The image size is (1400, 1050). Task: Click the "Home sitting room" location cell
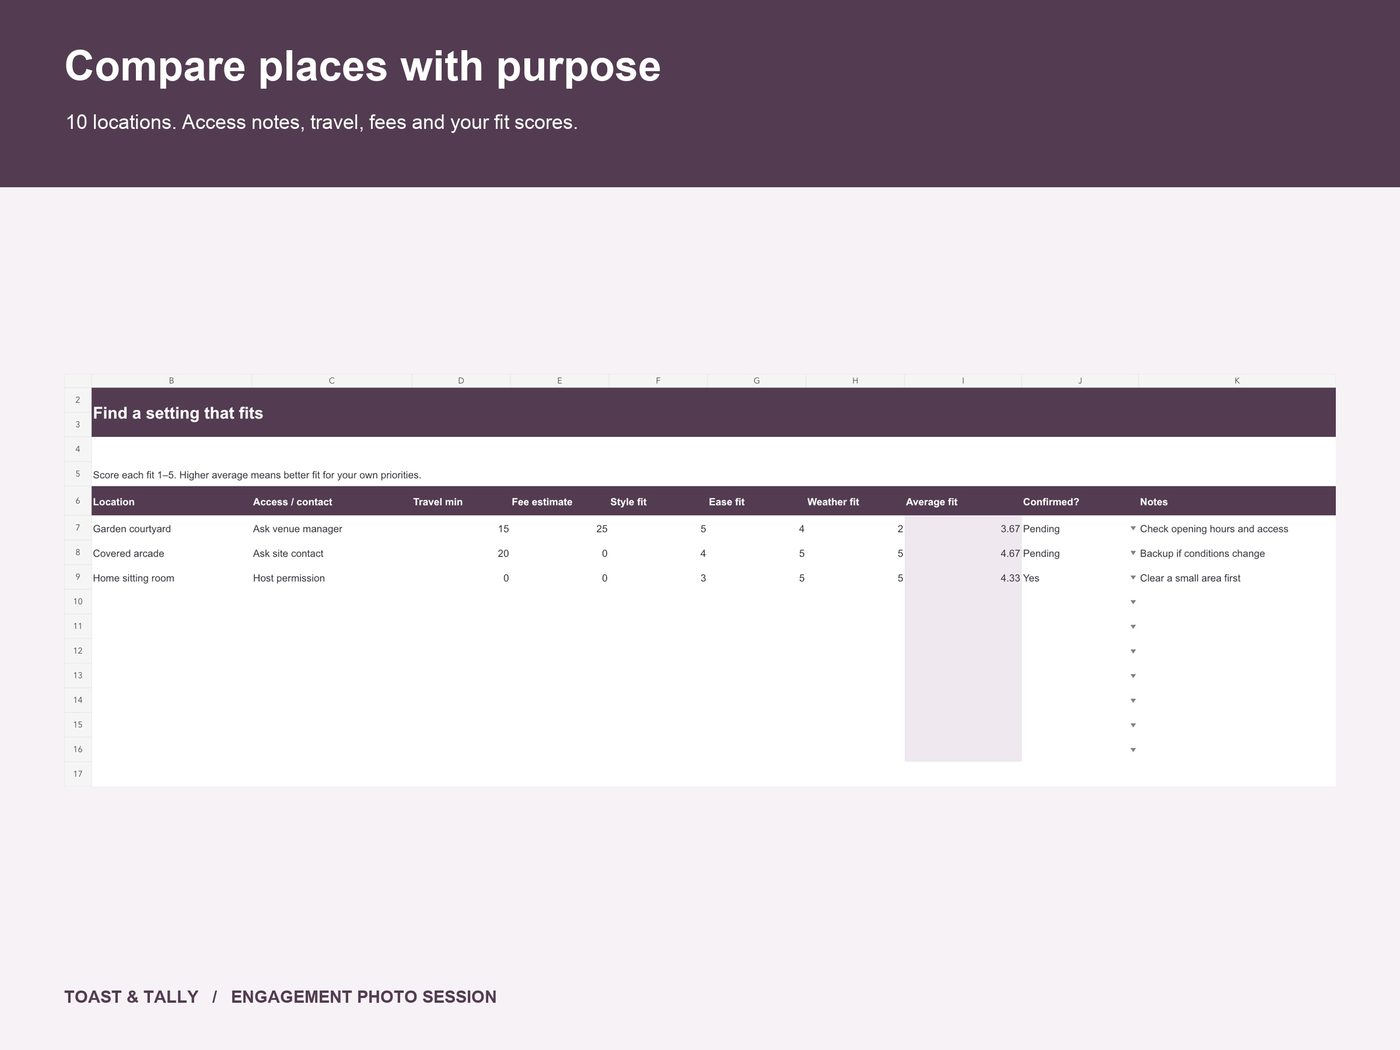tap(171, 578)
